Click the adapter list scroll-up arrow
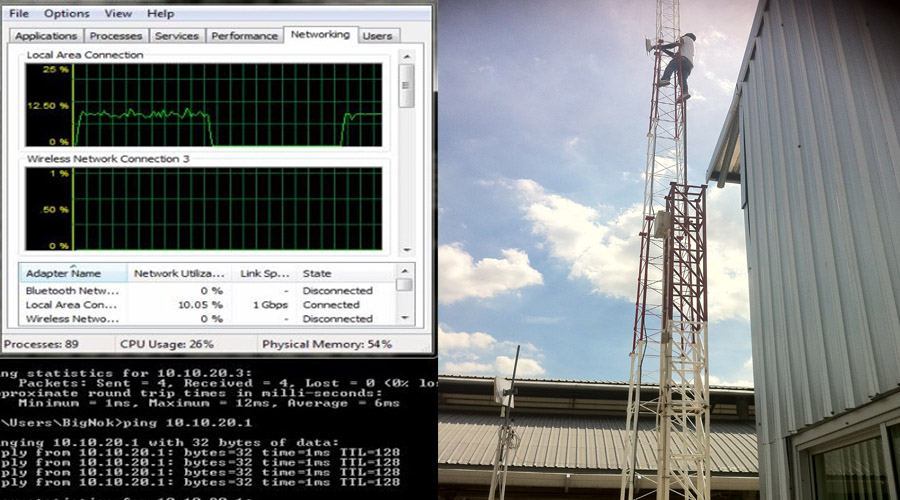The width and height of the screenshot is (900, 500). (405, 270)
